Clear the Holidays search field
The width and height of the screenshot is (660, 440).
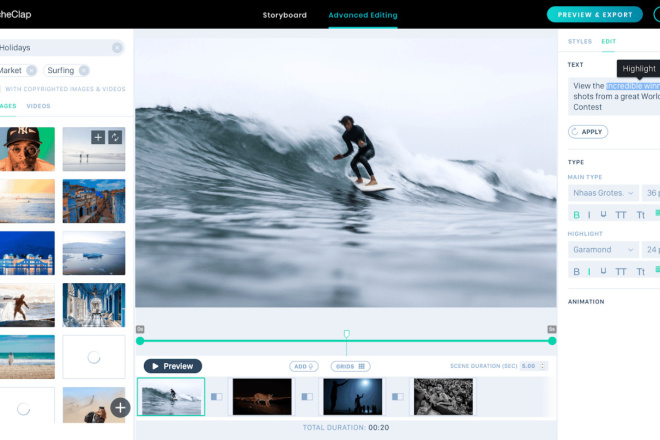coord(117,48)
